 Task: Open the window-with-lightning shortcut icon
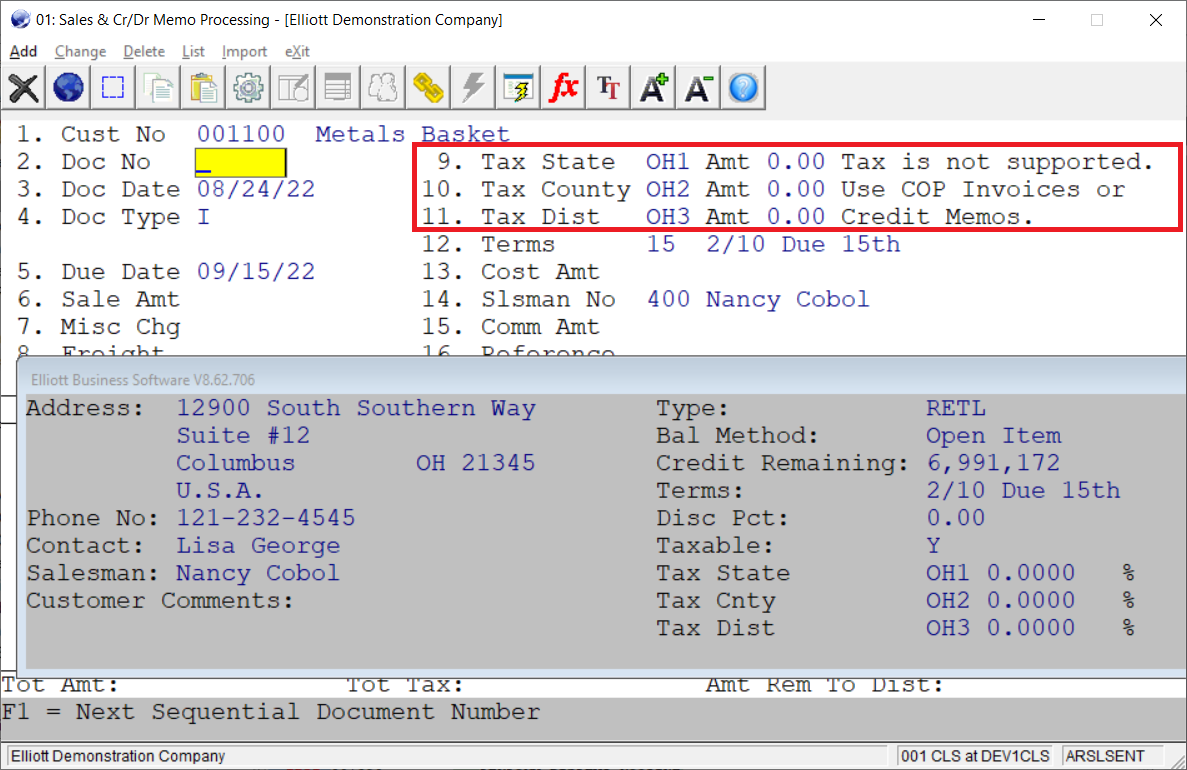518,88
